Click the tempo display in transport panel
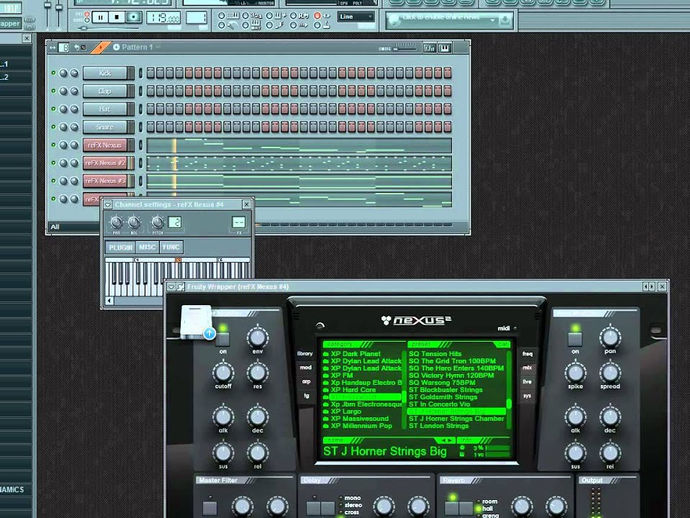 tap(163, 18)
